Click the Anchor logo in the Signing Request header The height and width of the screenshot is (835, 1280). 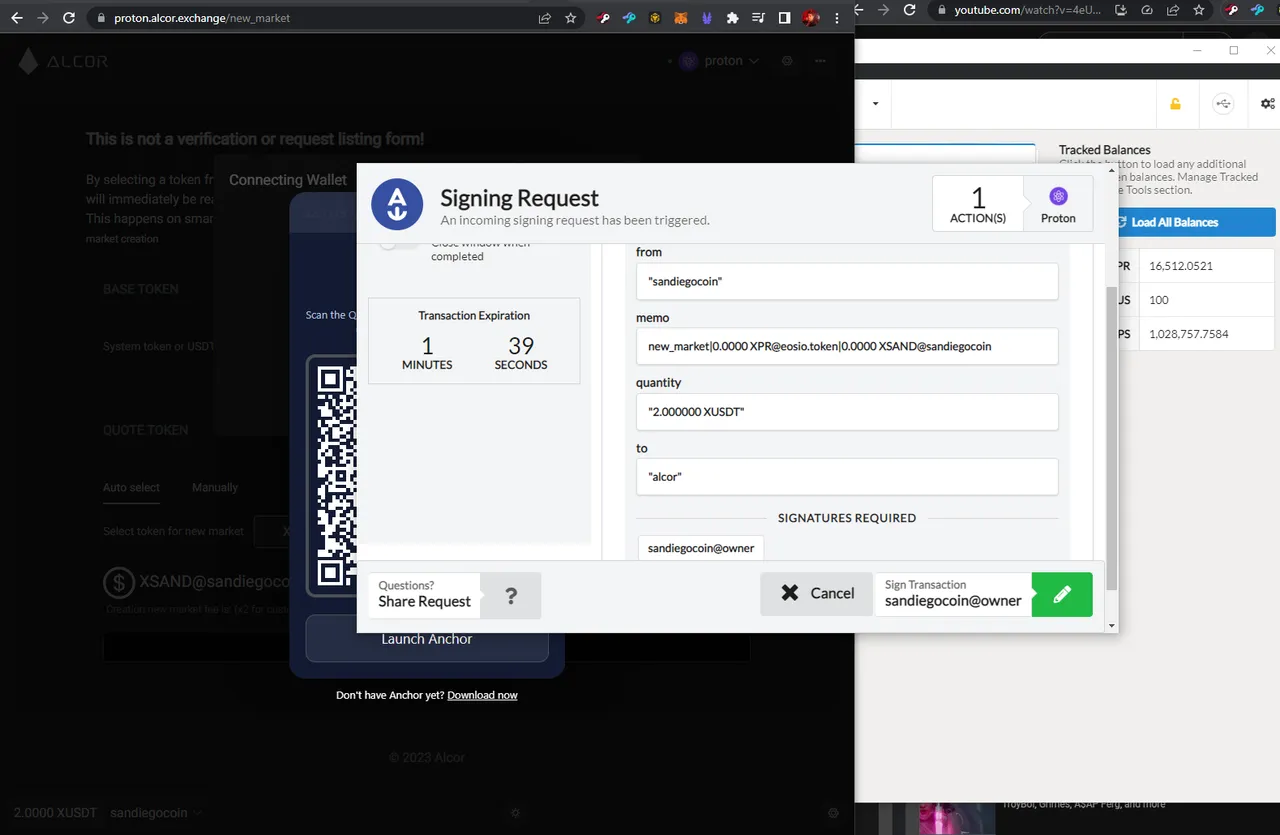coord(397,204)
